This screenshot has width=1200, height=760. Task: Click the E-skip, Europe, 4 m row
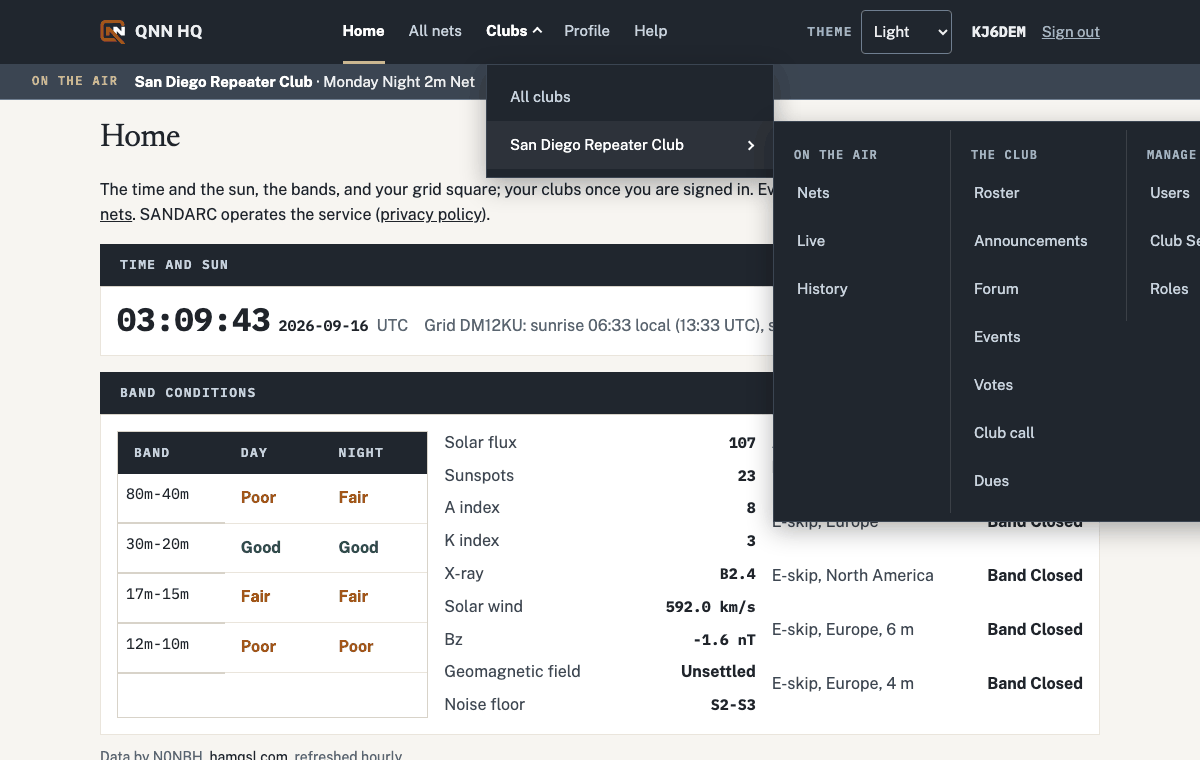[927, 684]
